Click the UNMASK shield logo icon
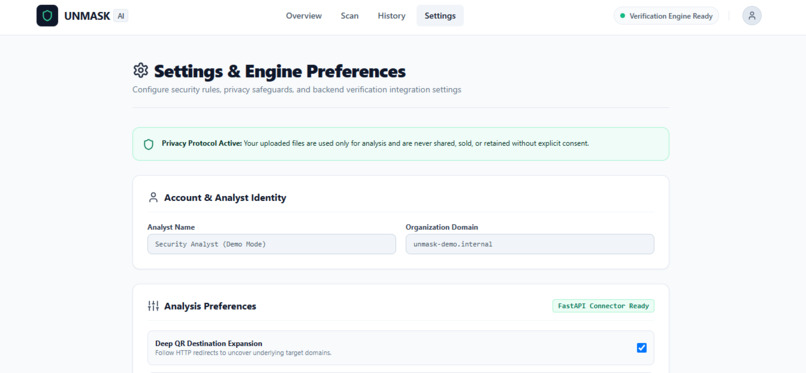This screenshot has width=806, height=373. point(47,16)
